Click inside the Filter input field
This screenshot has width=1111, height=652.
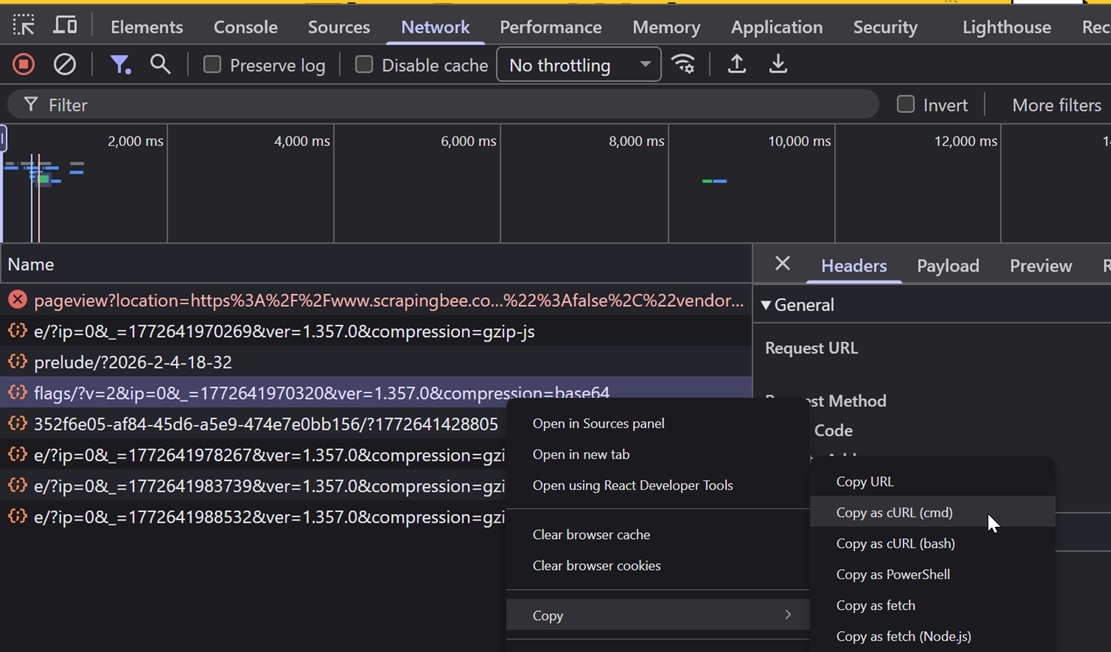pyautogui.click(x=300, y=104)
